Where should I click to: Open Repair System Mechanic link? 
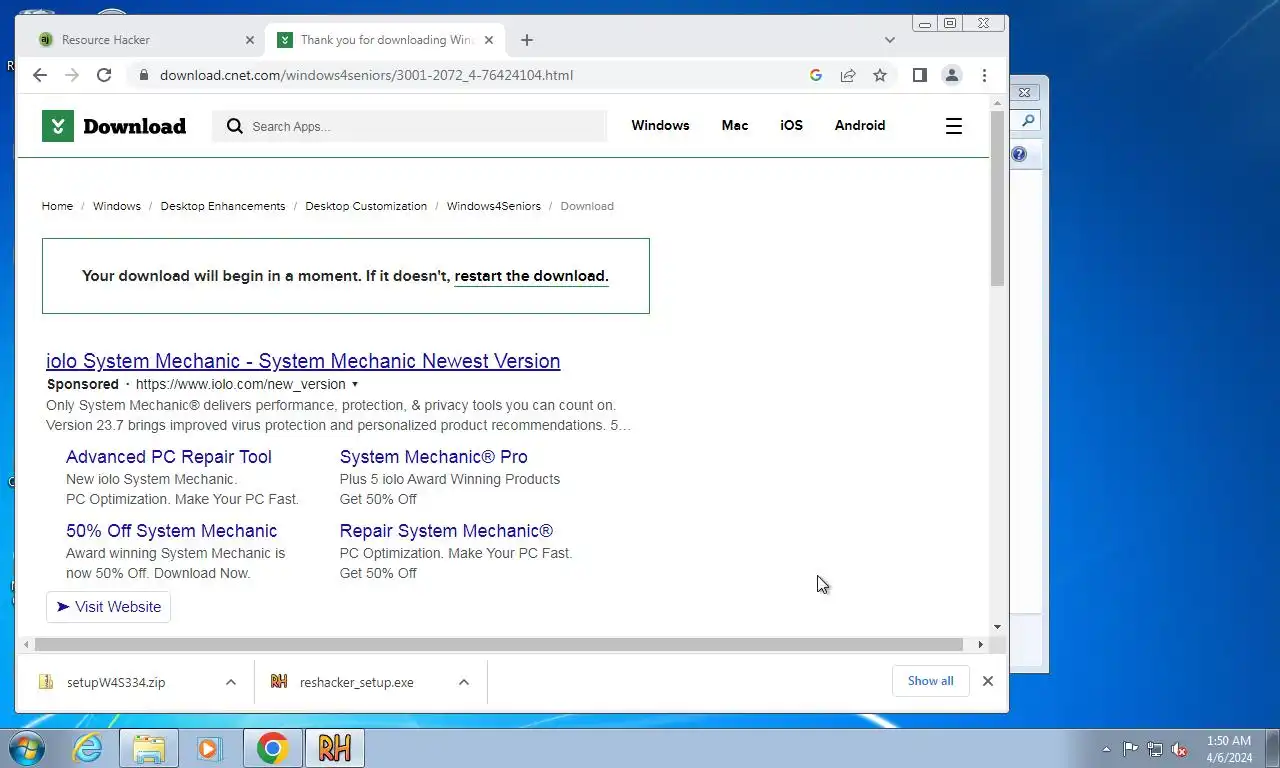[x=446, y=531]
